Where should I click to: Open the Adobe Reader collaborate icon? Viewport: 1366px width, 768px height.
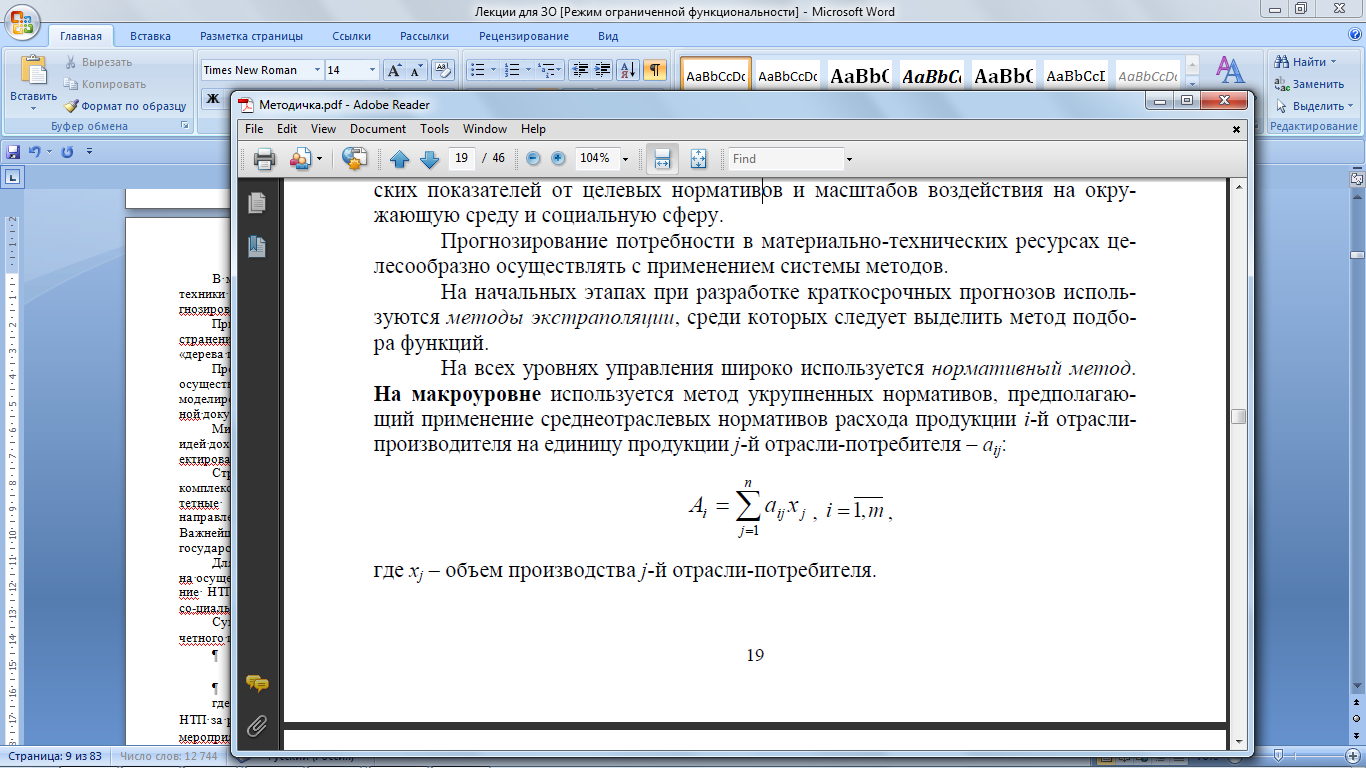[299, 159]
